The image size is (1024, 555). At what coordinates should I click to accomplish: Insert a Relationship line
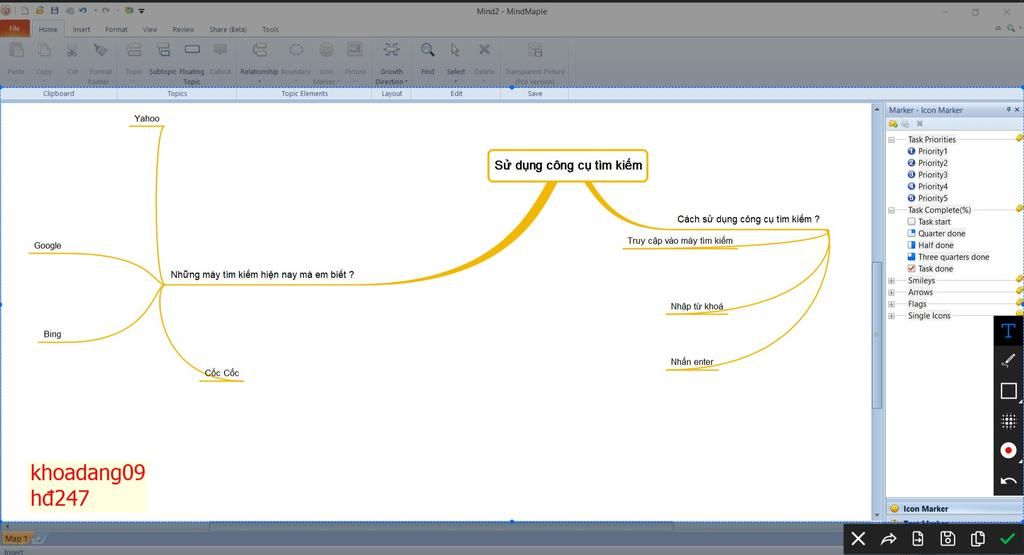[259, 63]
